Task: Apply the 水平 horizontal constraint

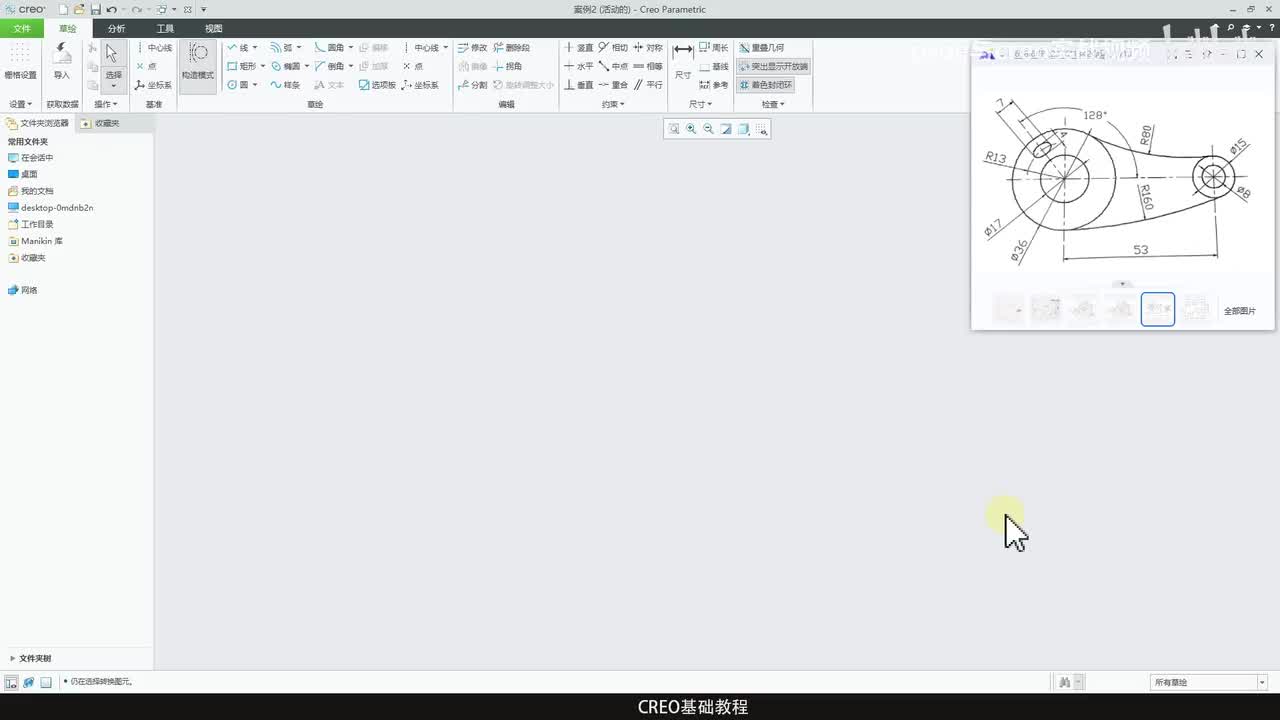Action: point(578,66)
